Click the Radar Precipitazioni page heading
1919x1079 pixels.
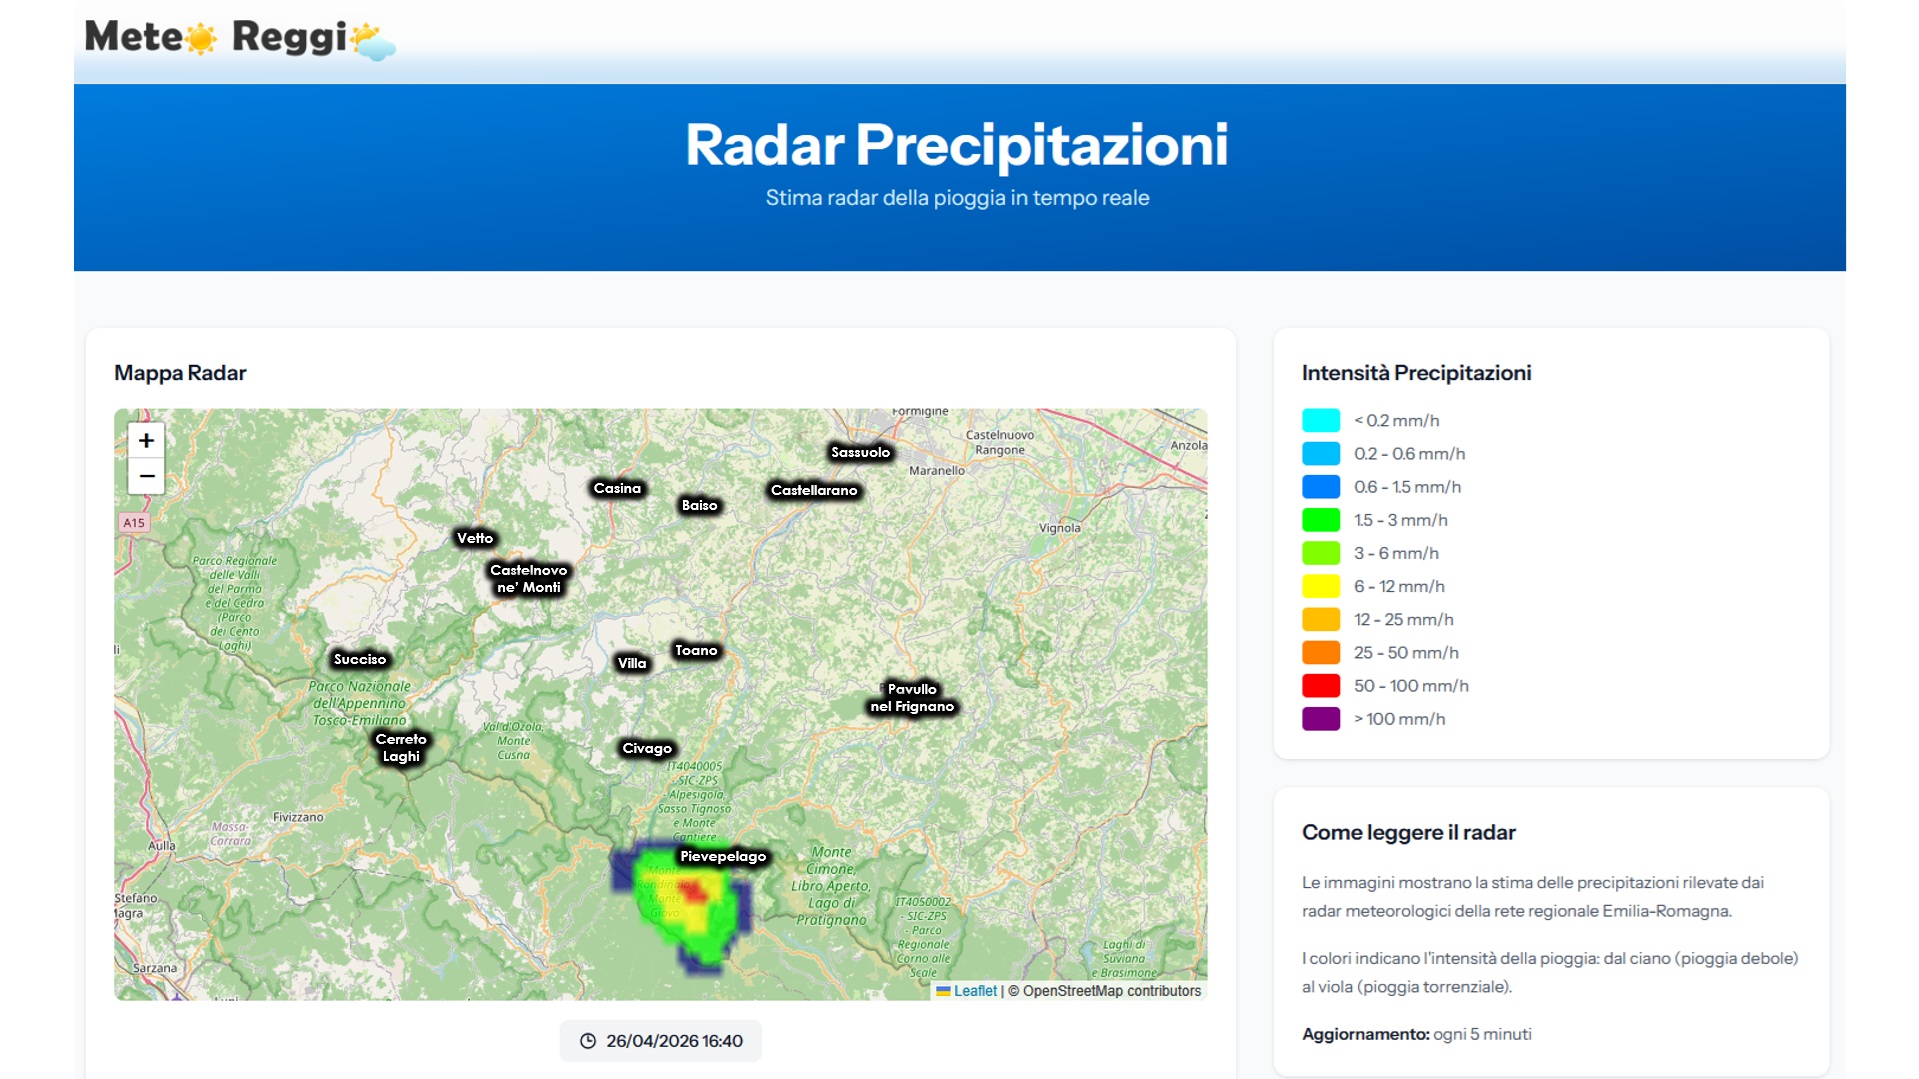pos(957,145)
